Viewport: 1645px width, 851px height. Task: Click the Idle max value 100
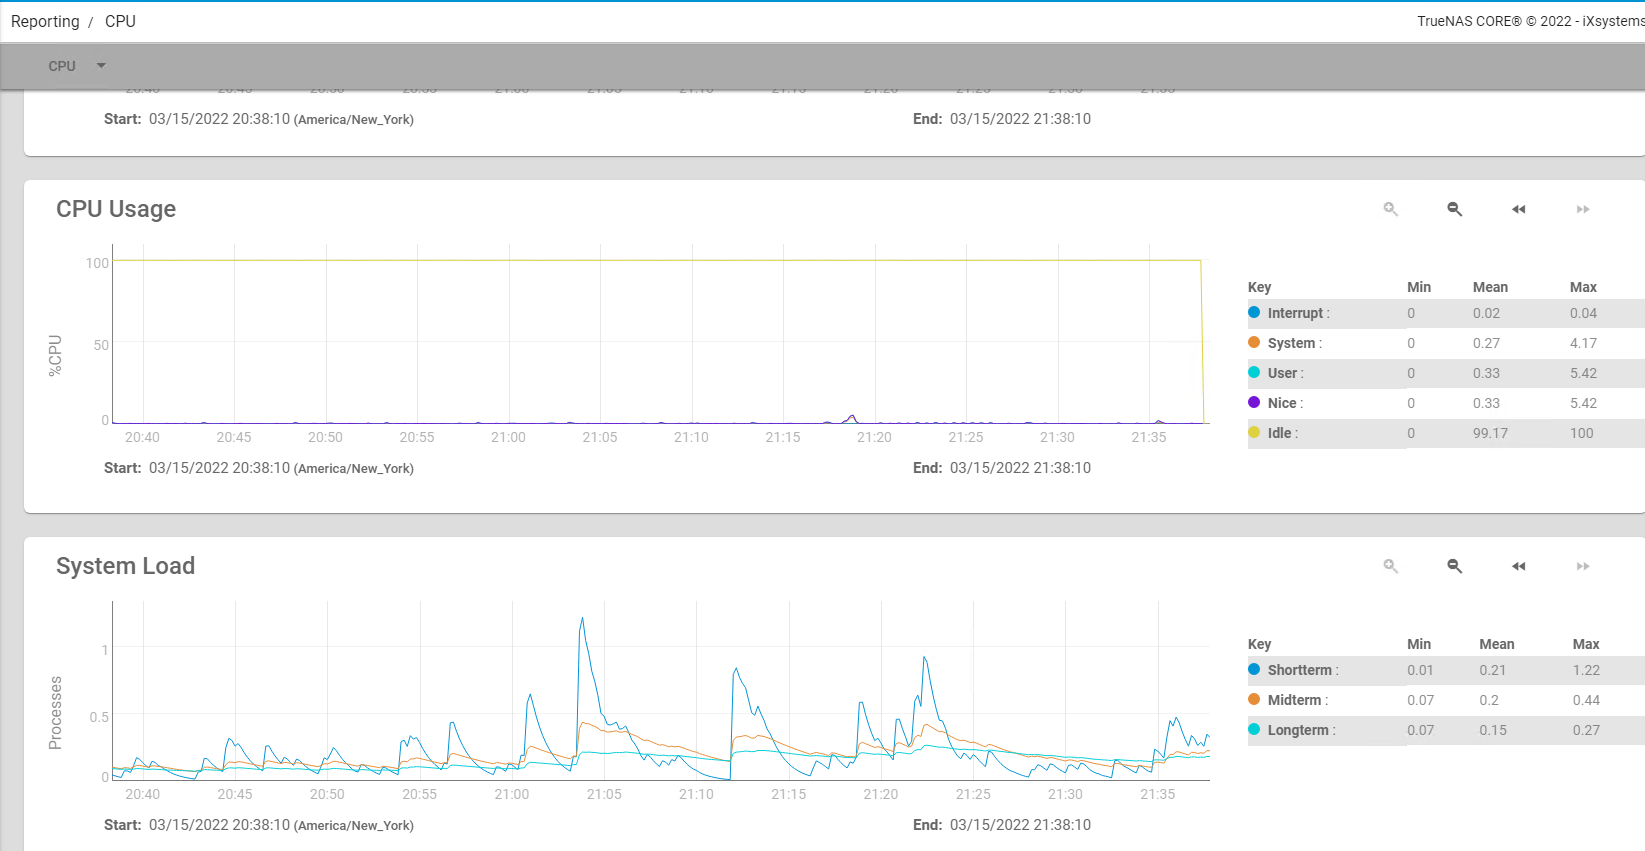coord(1581,433)
